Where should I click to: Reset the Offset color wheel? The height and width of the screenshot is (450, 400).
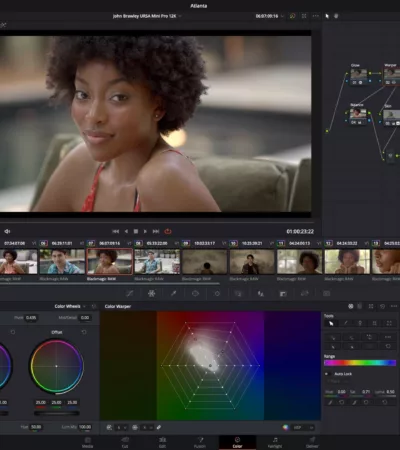pyautogui.click(x=84, y=332)
